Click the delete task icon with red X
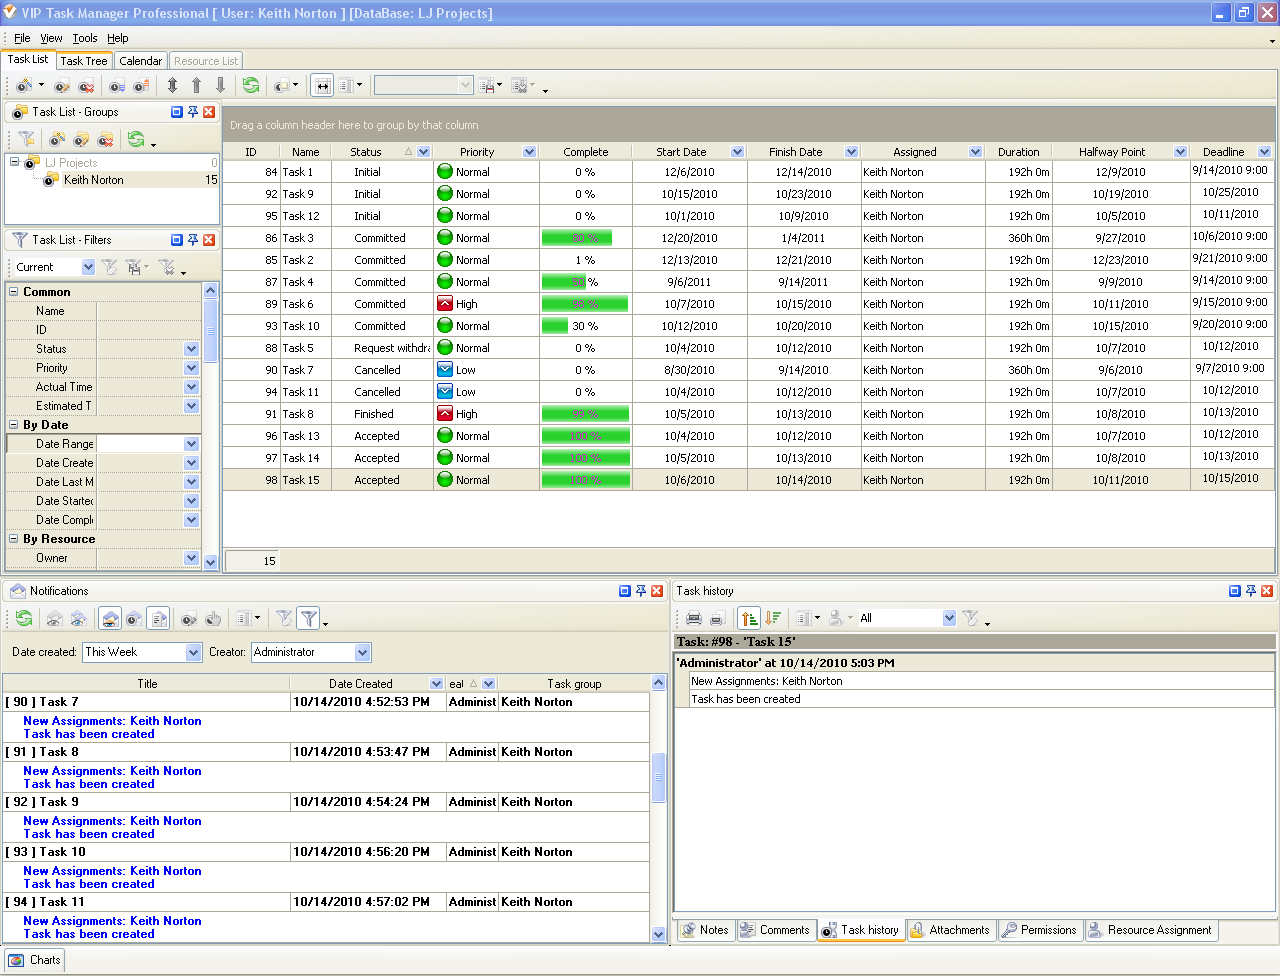This screenshot has width=1280, height=976. [86, 86]
